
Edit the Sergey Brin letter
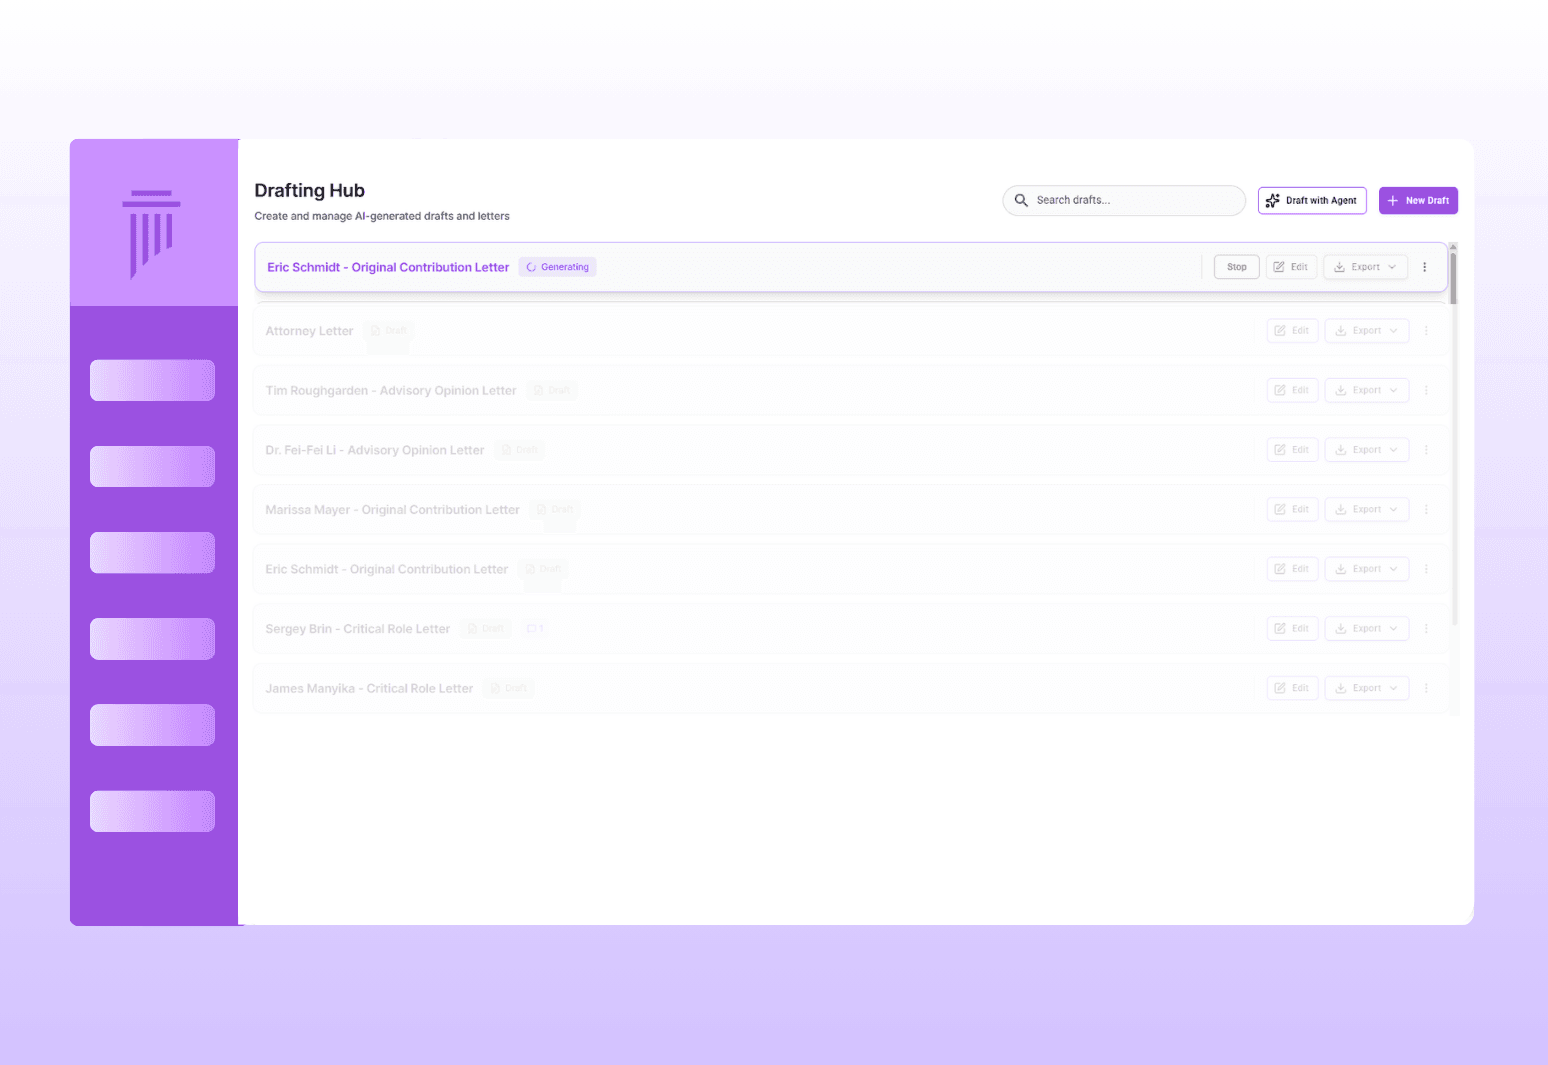pyautogui.click(x=1292, y=628)
